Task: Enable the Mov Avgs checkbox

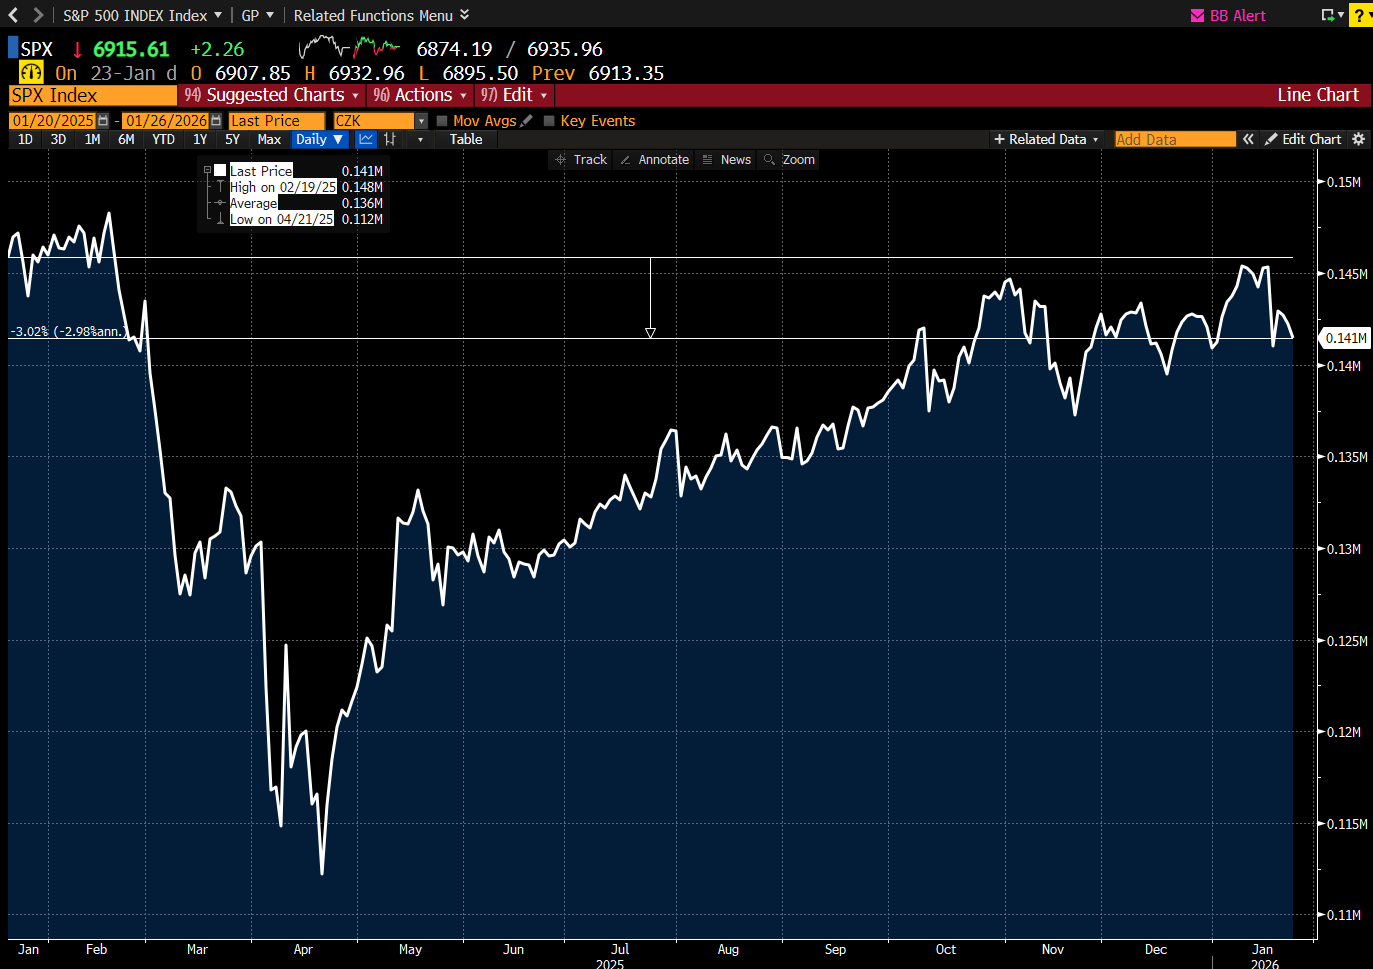Action: coord(442,121)
